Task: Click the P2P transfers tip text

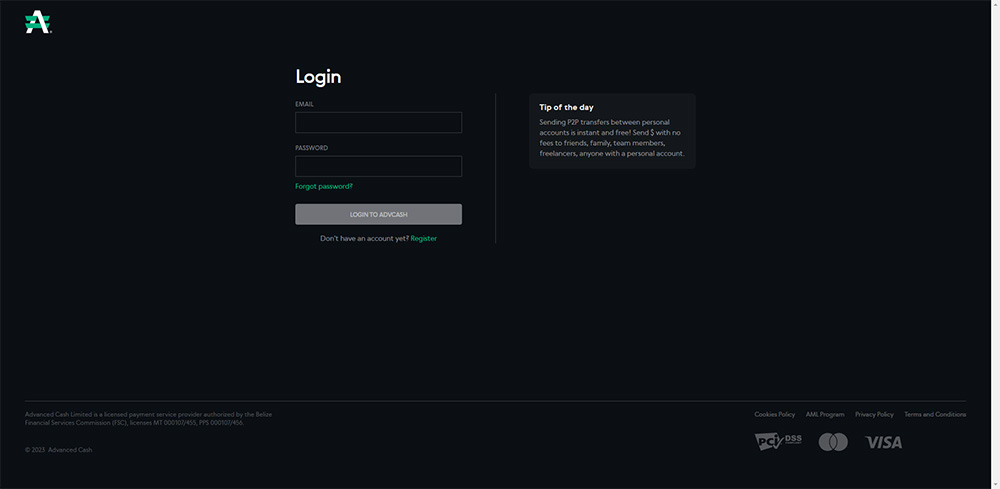Action: pos(611,138)
